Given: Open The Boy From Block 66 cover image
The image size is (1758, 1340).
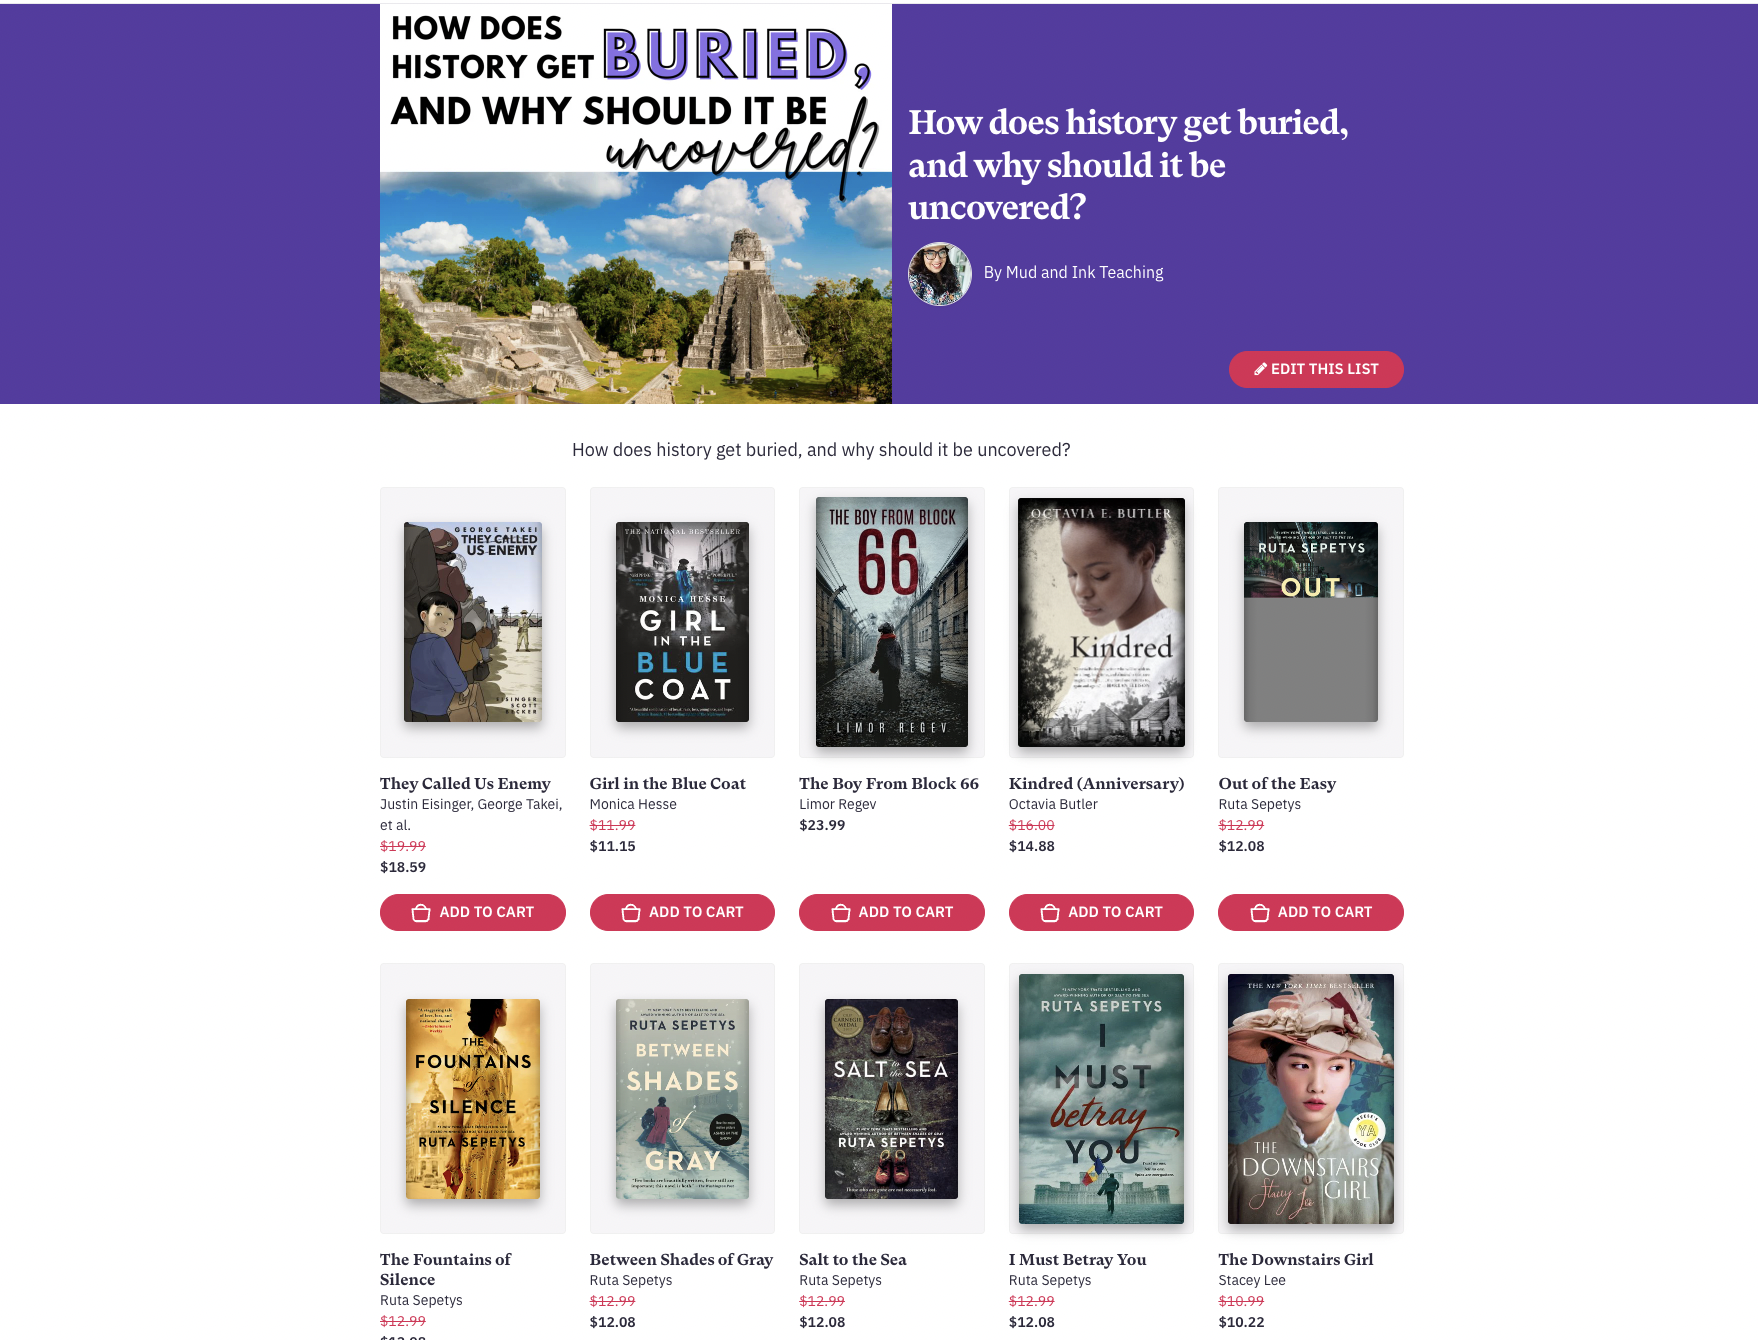Looking at the screenshot, I should [x=892, y=622].
